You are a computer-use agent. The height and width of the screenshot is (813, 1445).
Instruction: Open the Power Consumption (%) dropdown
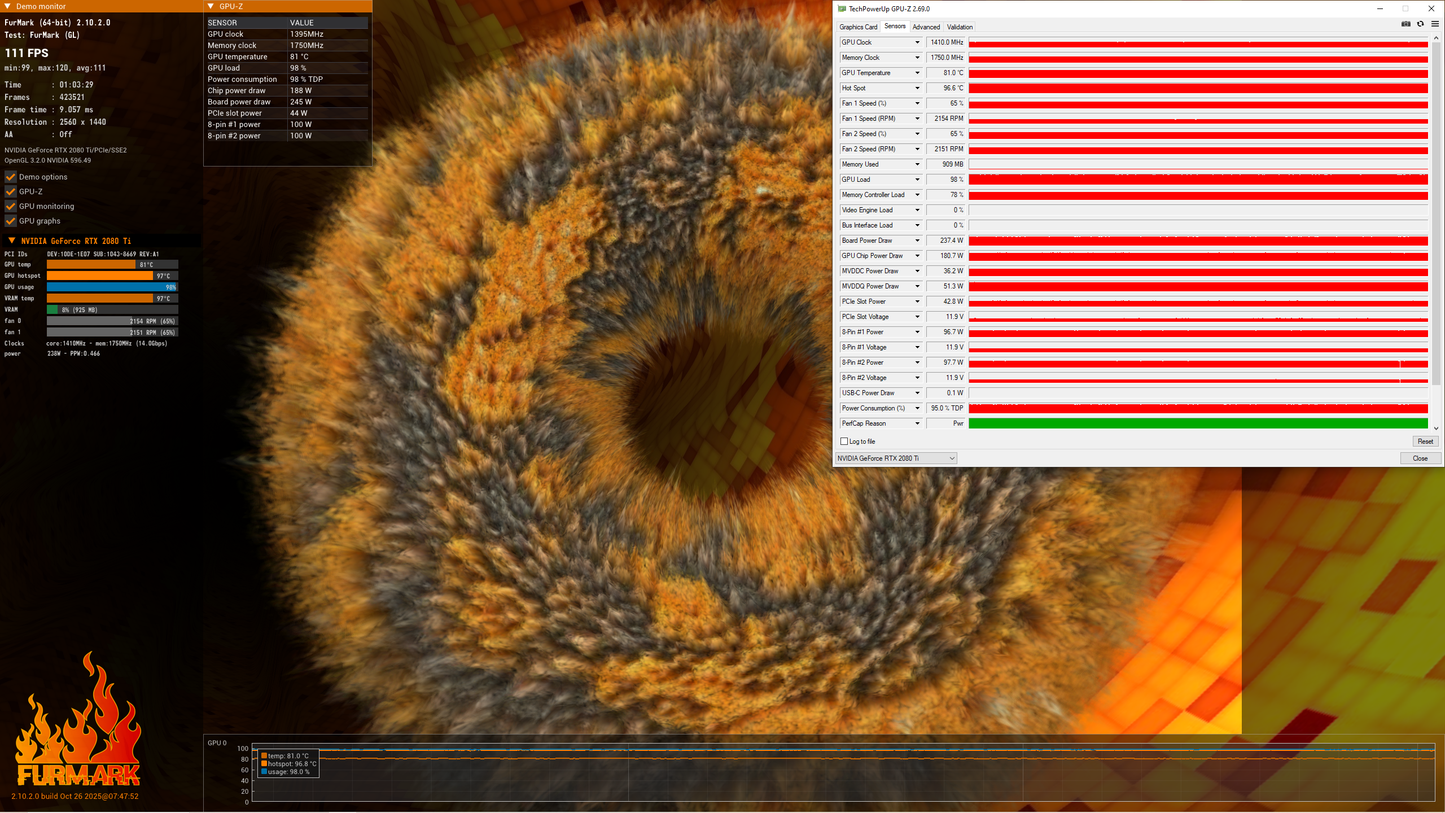(x=917, y=409)
